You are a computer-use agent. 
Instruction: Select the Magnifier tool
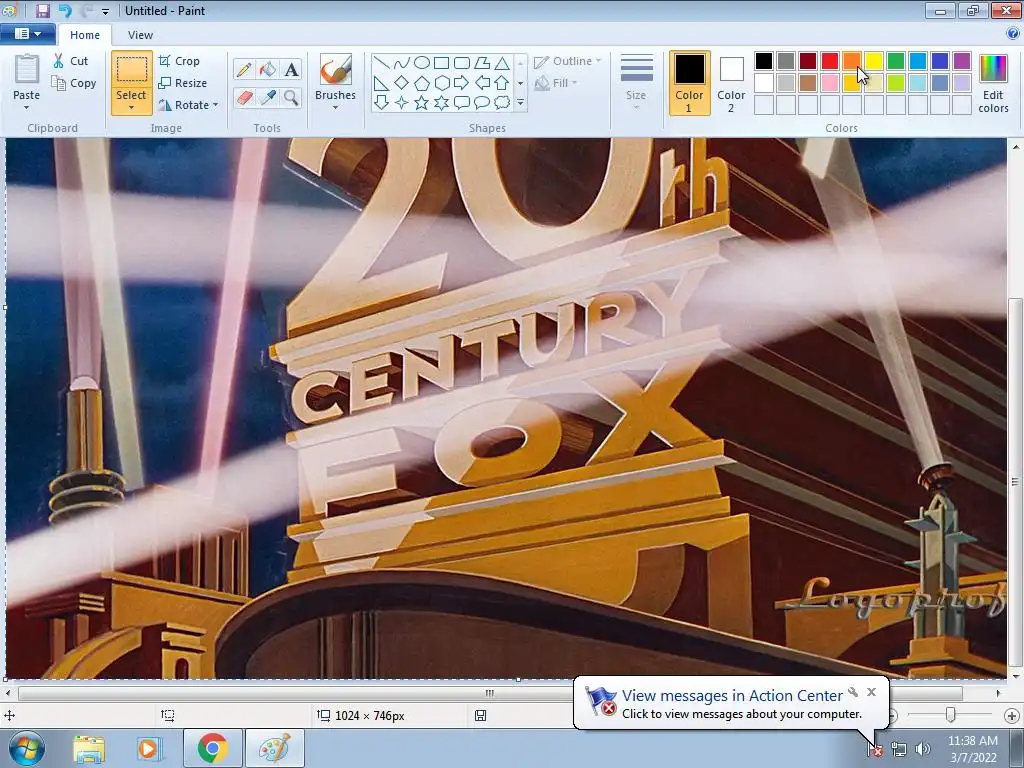[291, 98]
